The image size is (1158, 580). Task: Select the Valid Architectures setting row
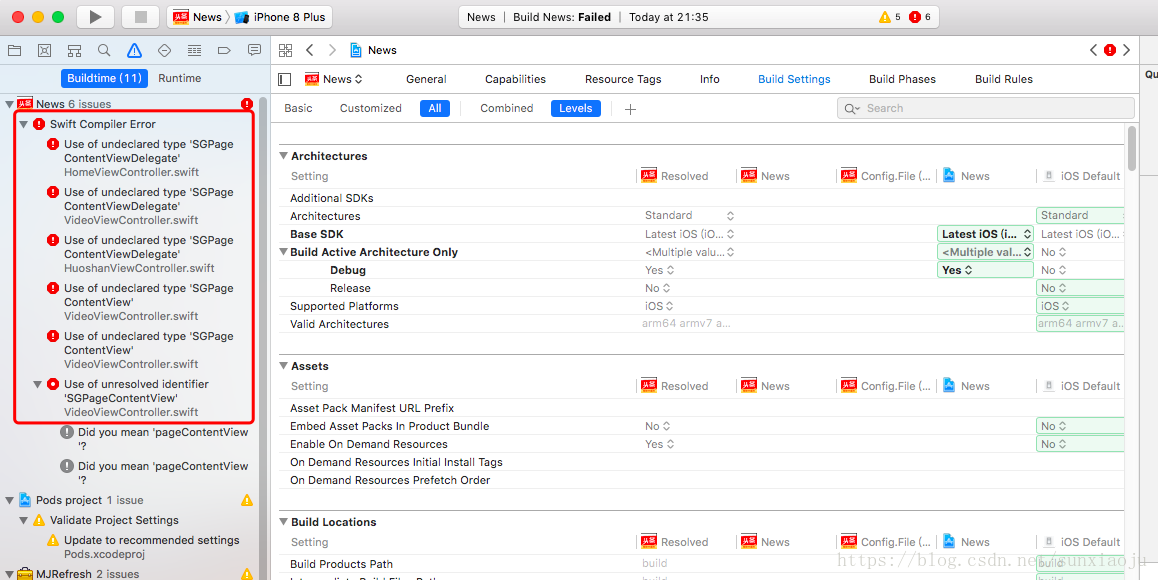pyautogui.click(x=702, y=324)
